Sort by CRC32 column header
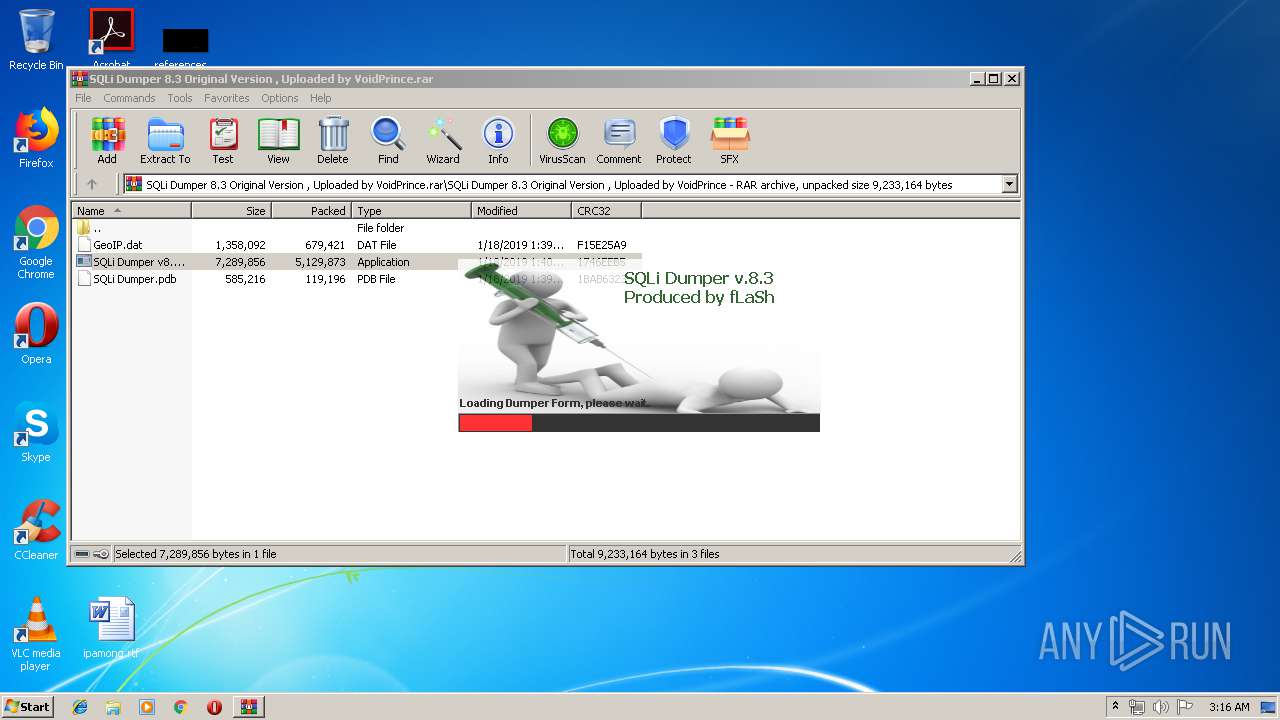1280x720 pixels. pyautogui.click(x=606, y=211)
